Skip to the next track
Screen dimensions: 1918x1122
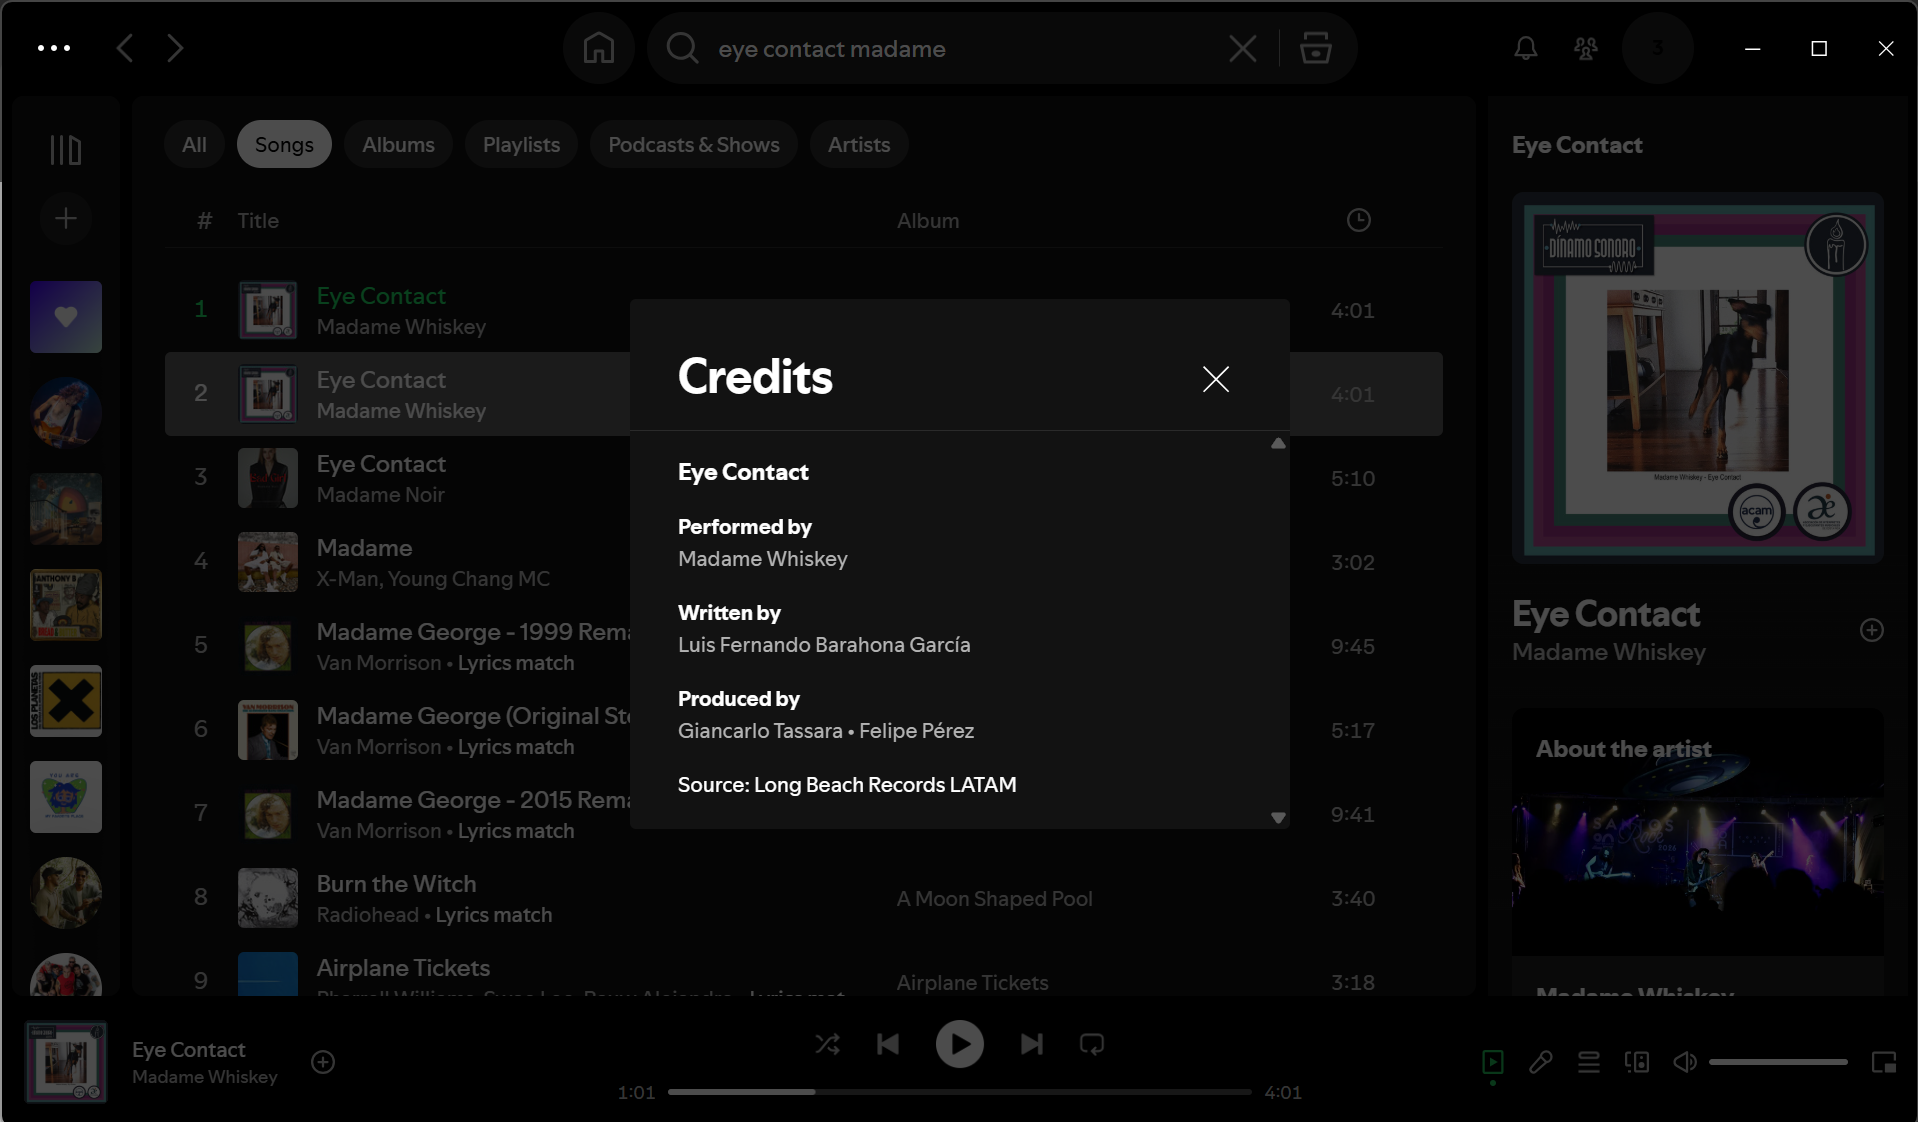click(1032, 1044)
